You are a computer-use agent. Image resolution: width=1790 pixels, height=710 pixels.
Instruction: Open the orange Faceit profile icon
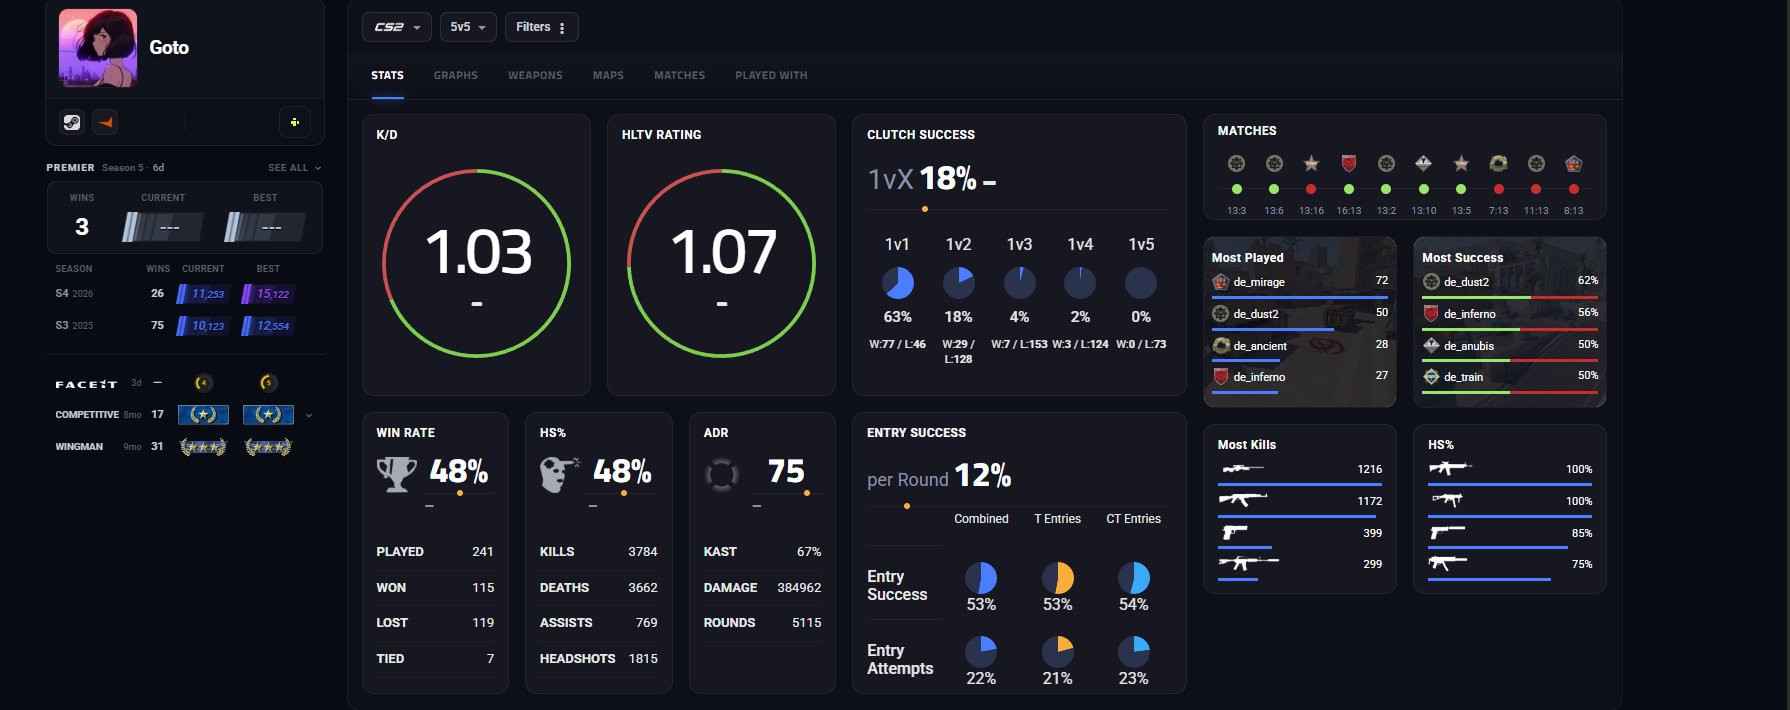point(106,122)
